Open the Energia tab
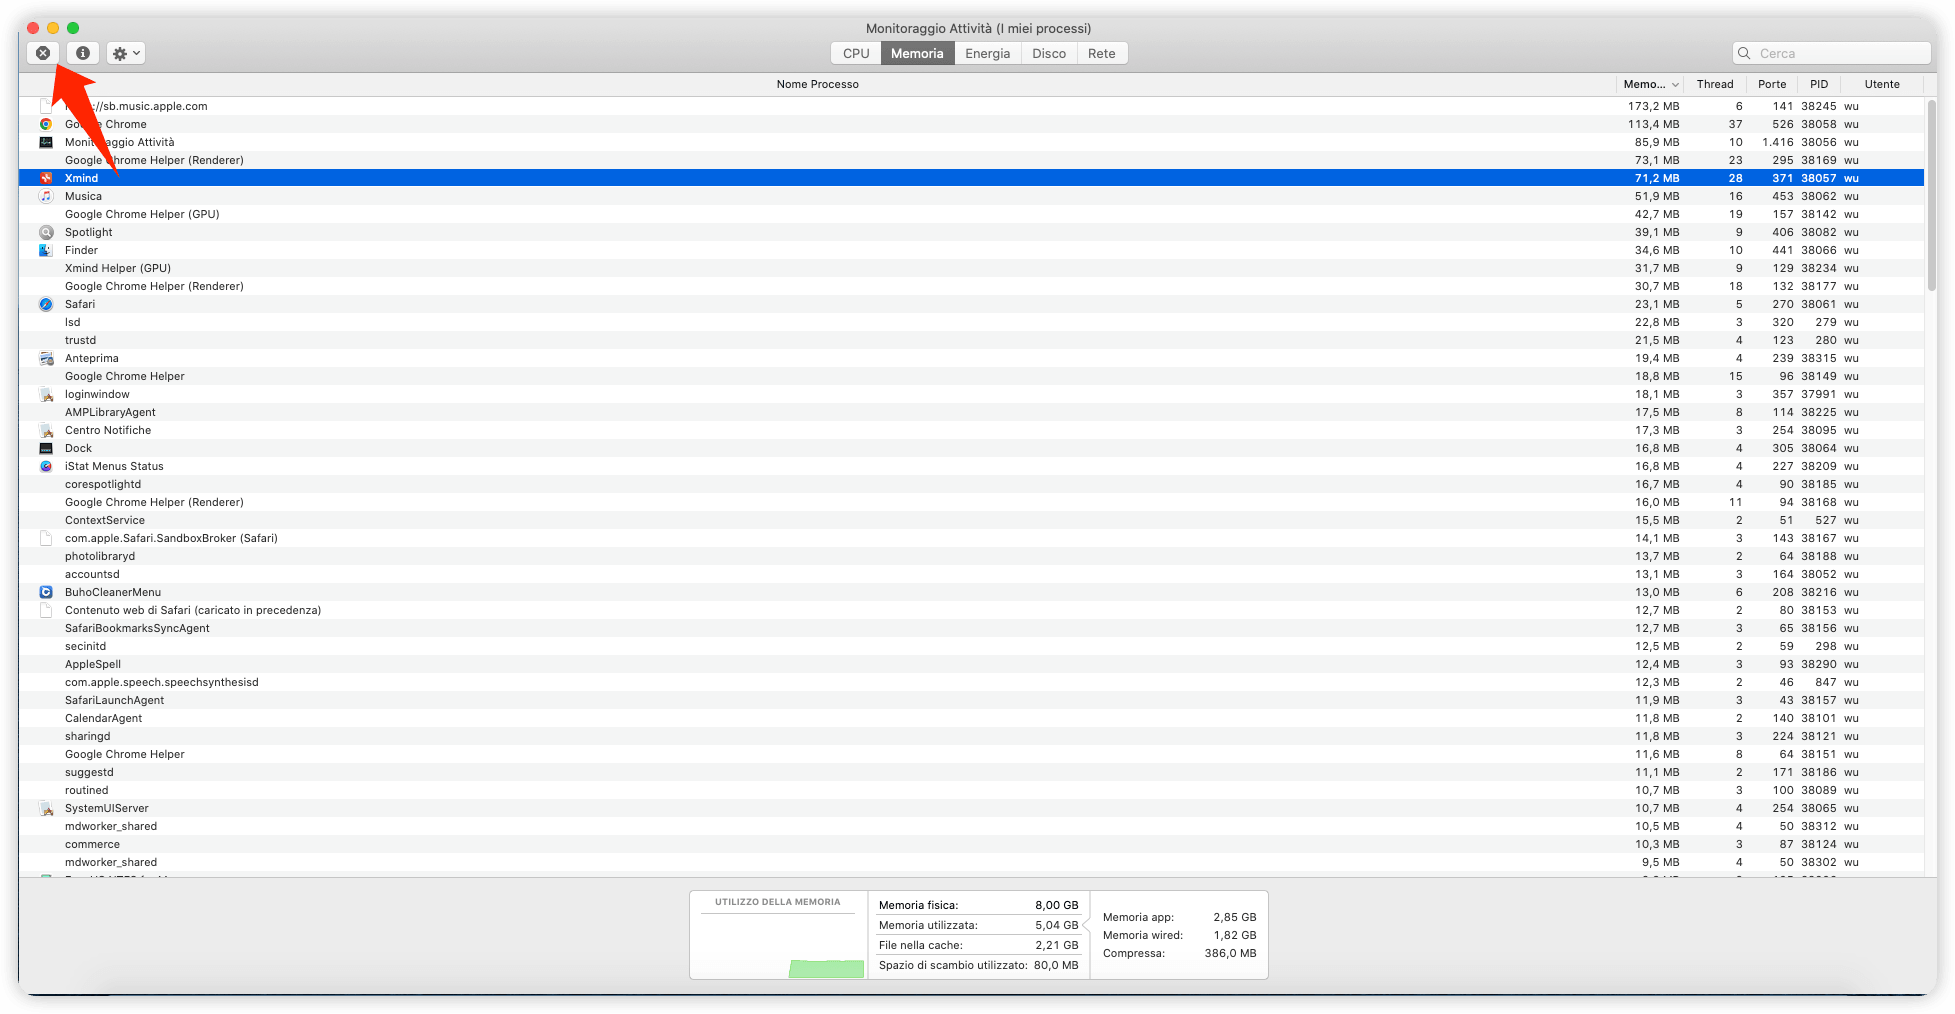The image size is (1955, 1014). point(988,53)
